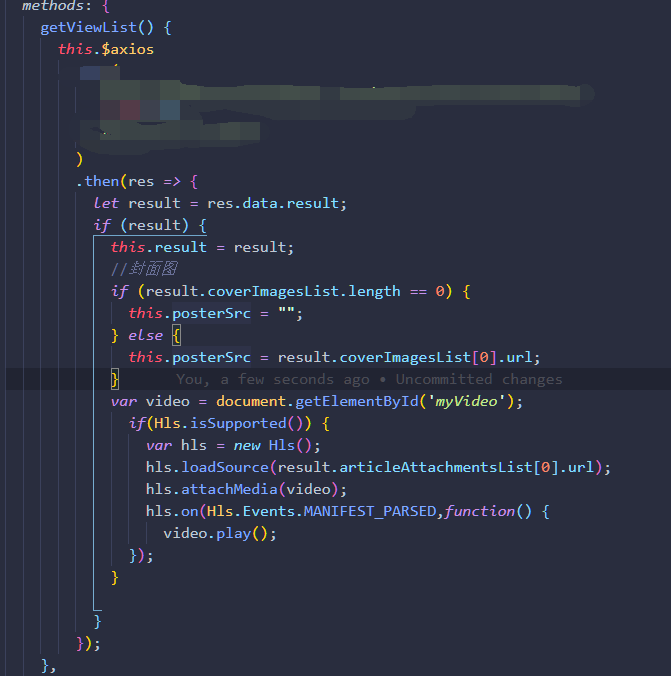The height and width of the screenshot is (676, 671).
Task: Click the highlighted opening brace after else
Action: pos(176,335)
